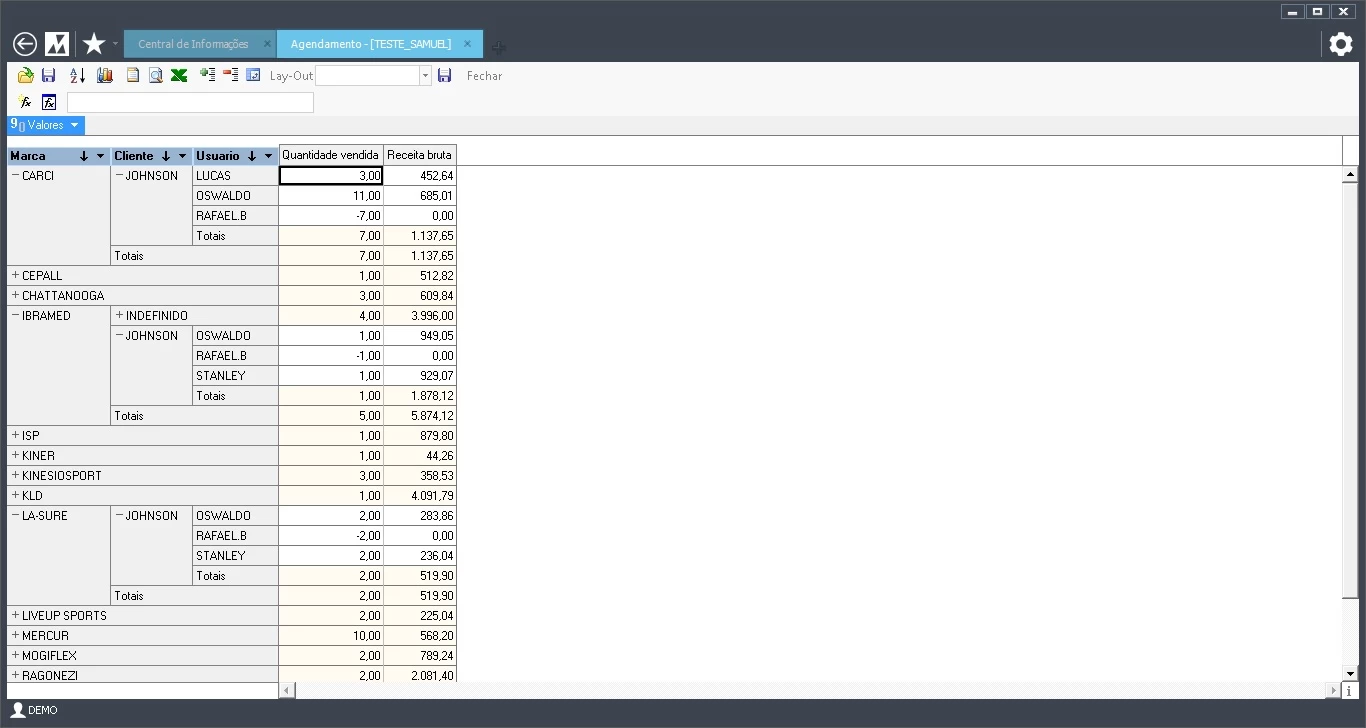Switch to the Central de Informações tab
Image resolution: width=1366 pixels, height=728 pixels.
pyautogui.click(x=193, y=44)
